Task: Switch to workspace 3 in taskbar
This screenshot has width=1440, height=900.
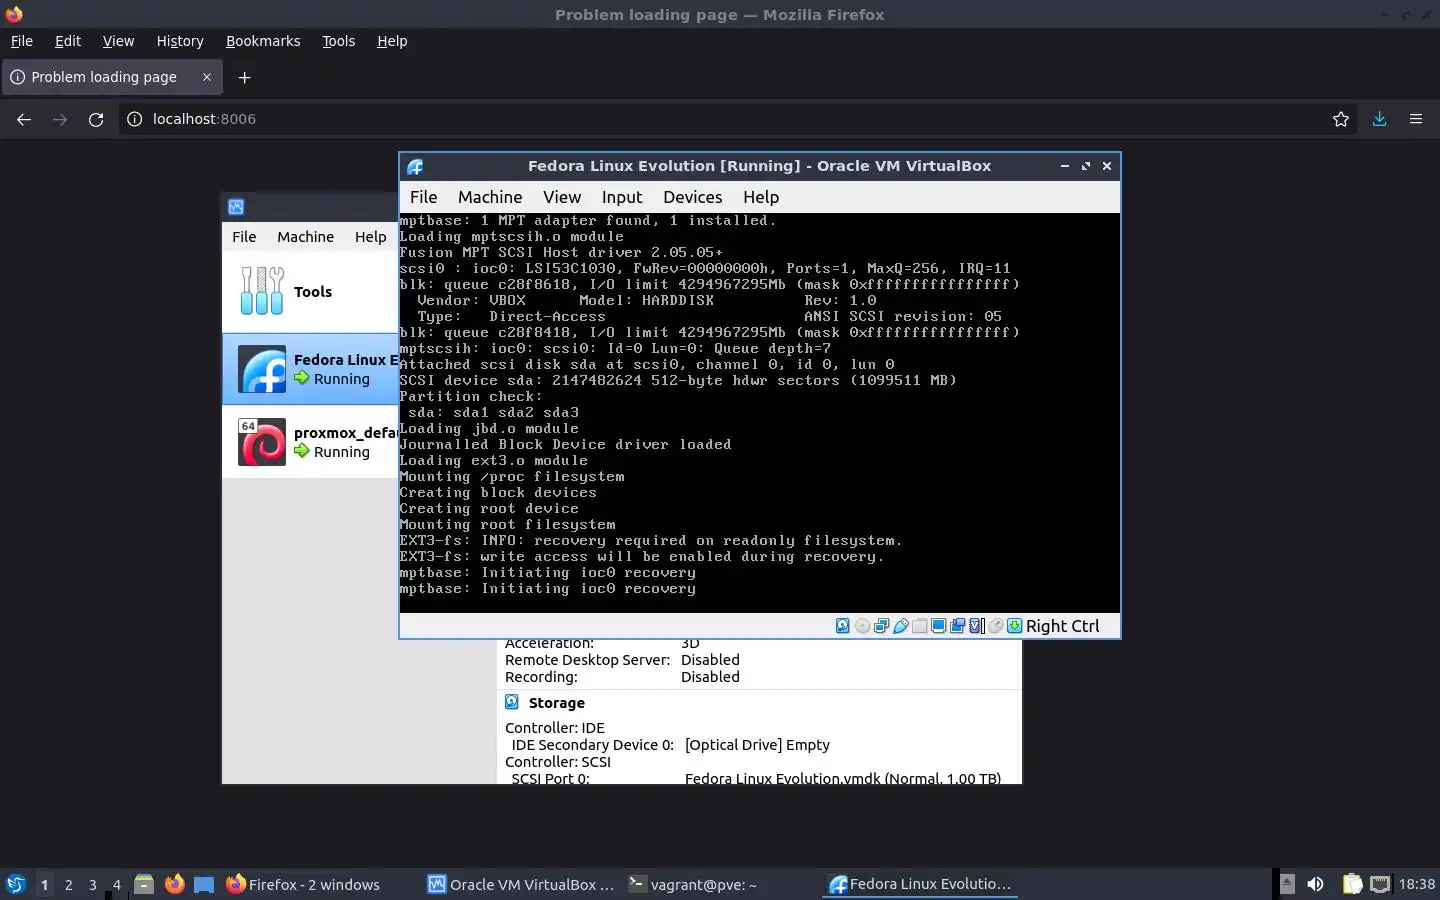Action: 92,884
